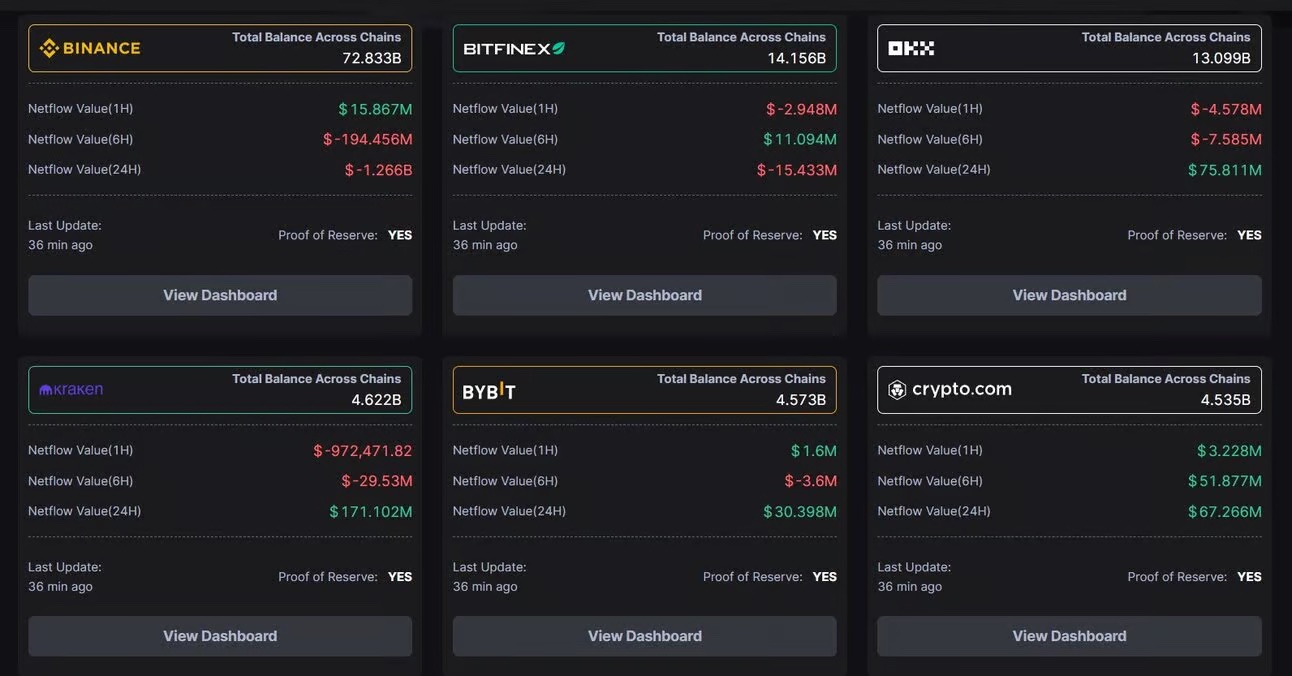Open Bybit View Dashboard button
Screen dimensions: 1292x676
tap(645, 636)
